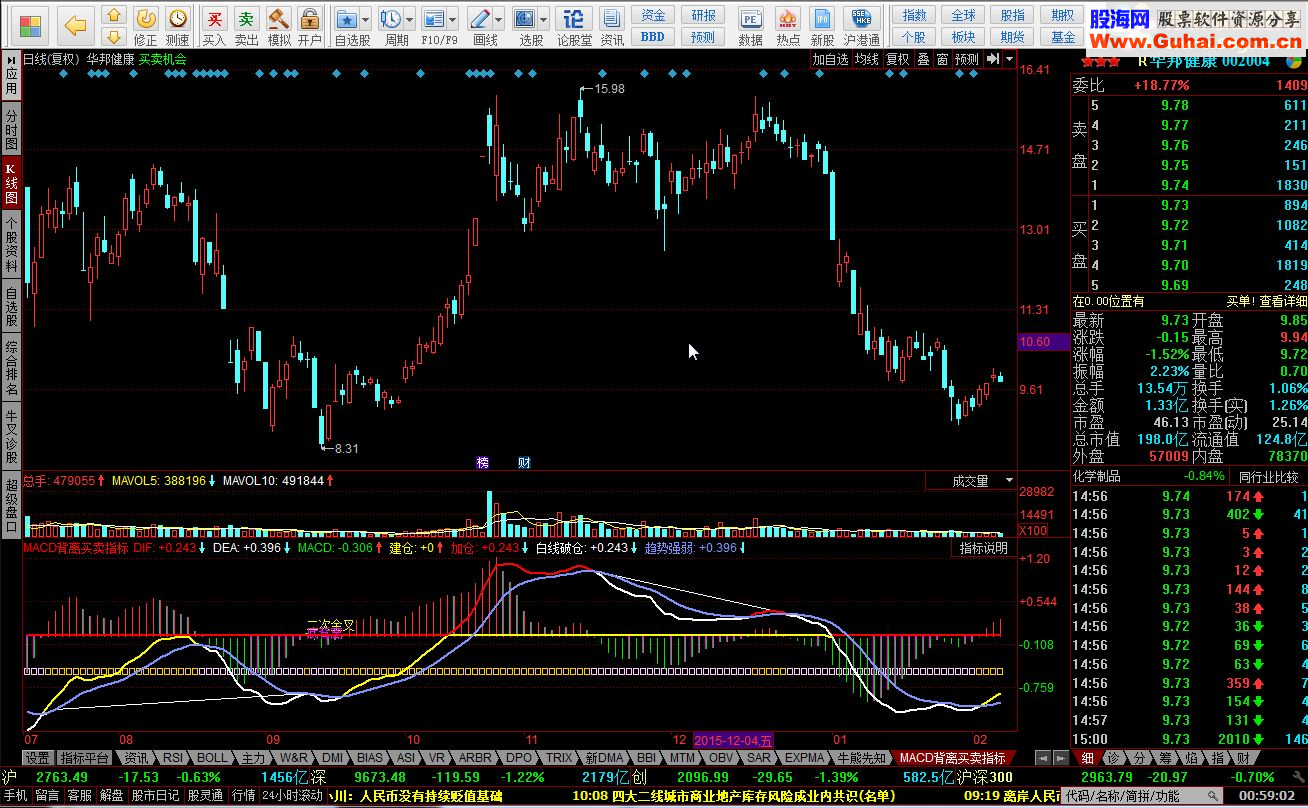Screen dimensions: 1308x808
Task: Expand the 自选股 dropdown arrow
Action: coord(365,19)
